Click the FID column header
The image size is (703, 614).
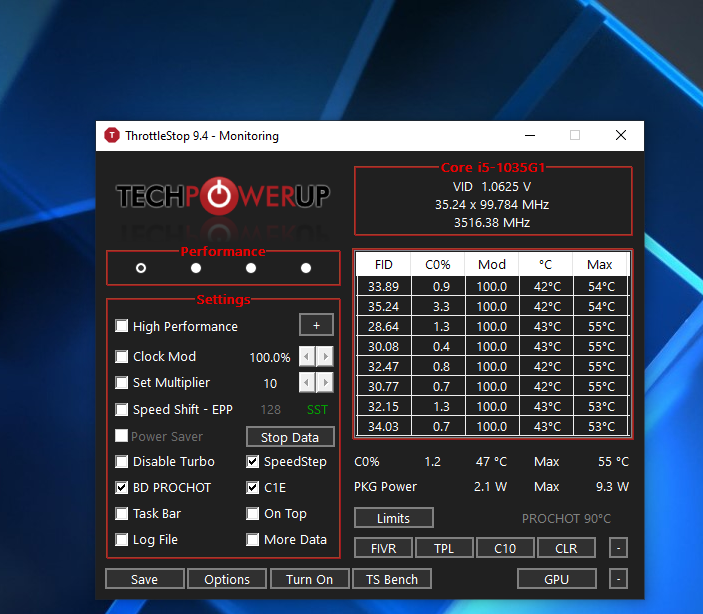pos(384,265)
